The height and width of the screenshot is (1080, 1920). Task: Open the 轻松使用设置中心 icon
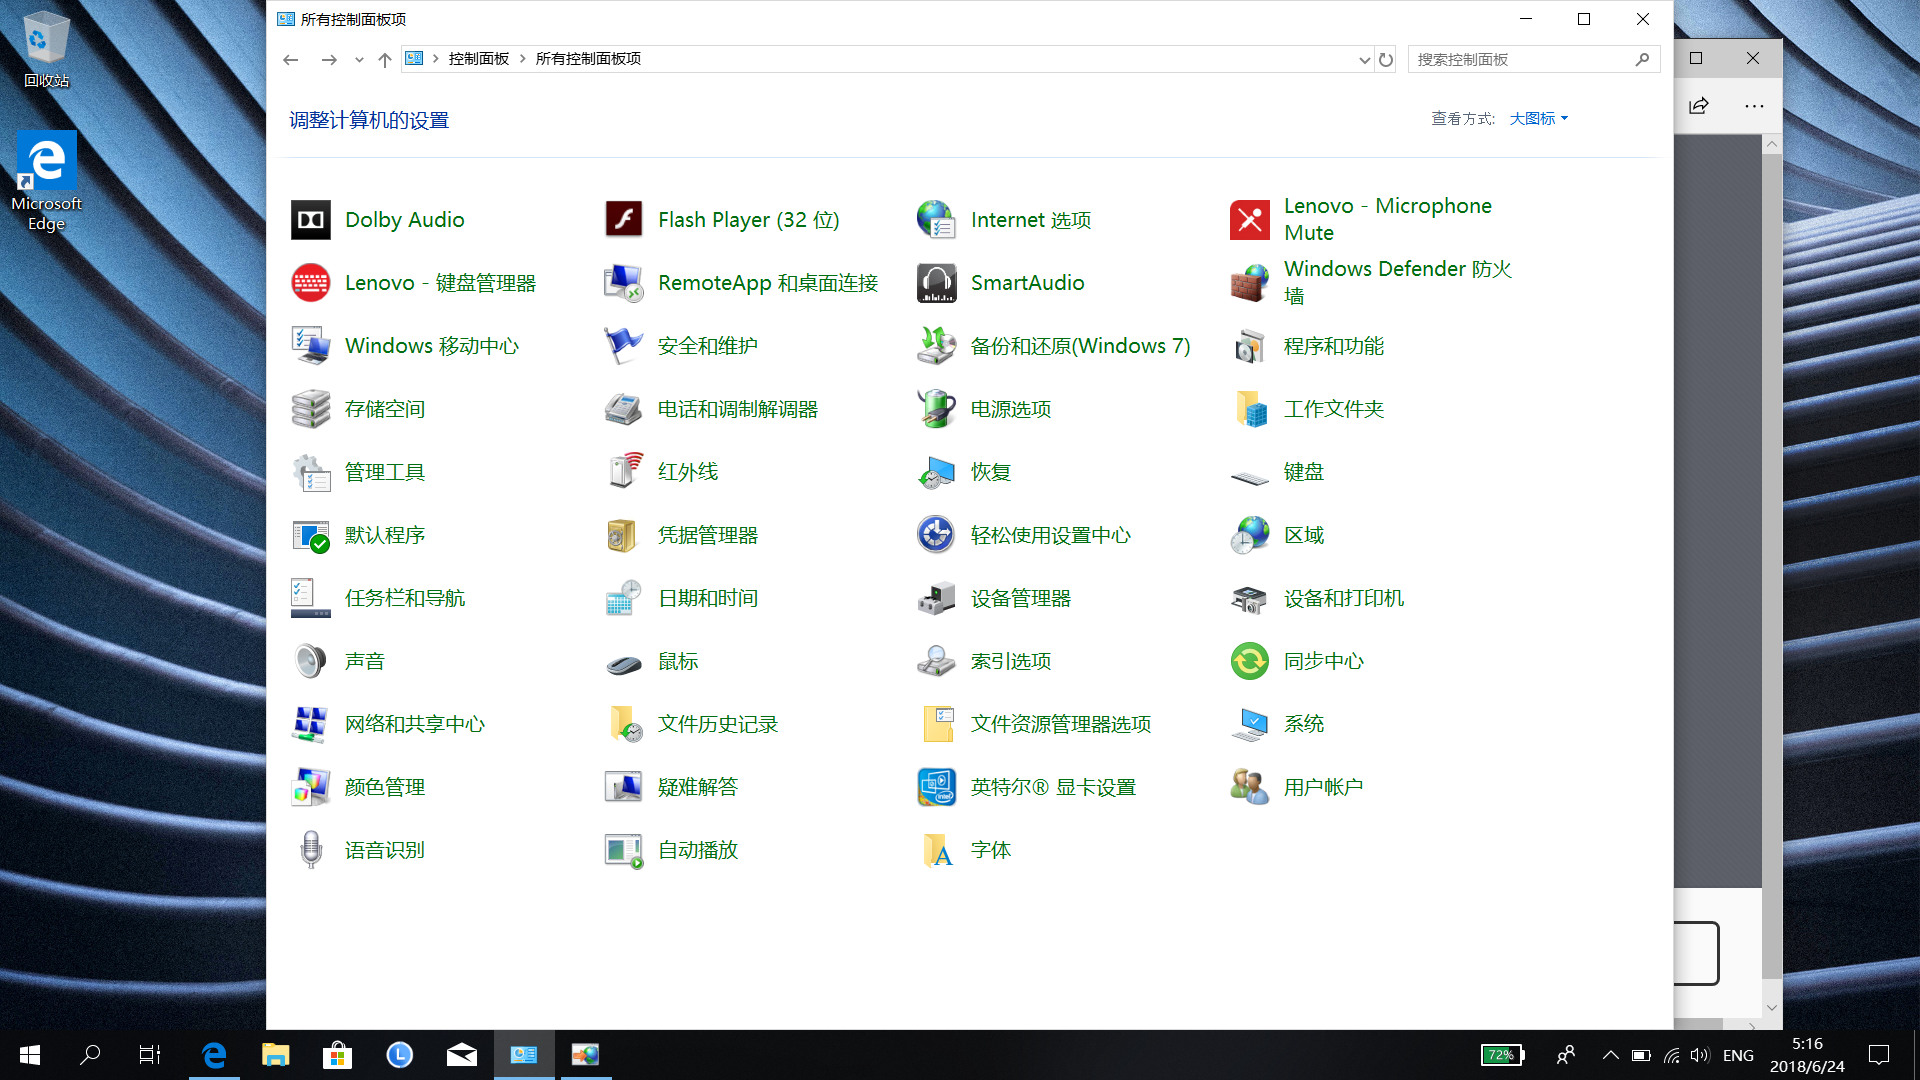coord(937,535)
